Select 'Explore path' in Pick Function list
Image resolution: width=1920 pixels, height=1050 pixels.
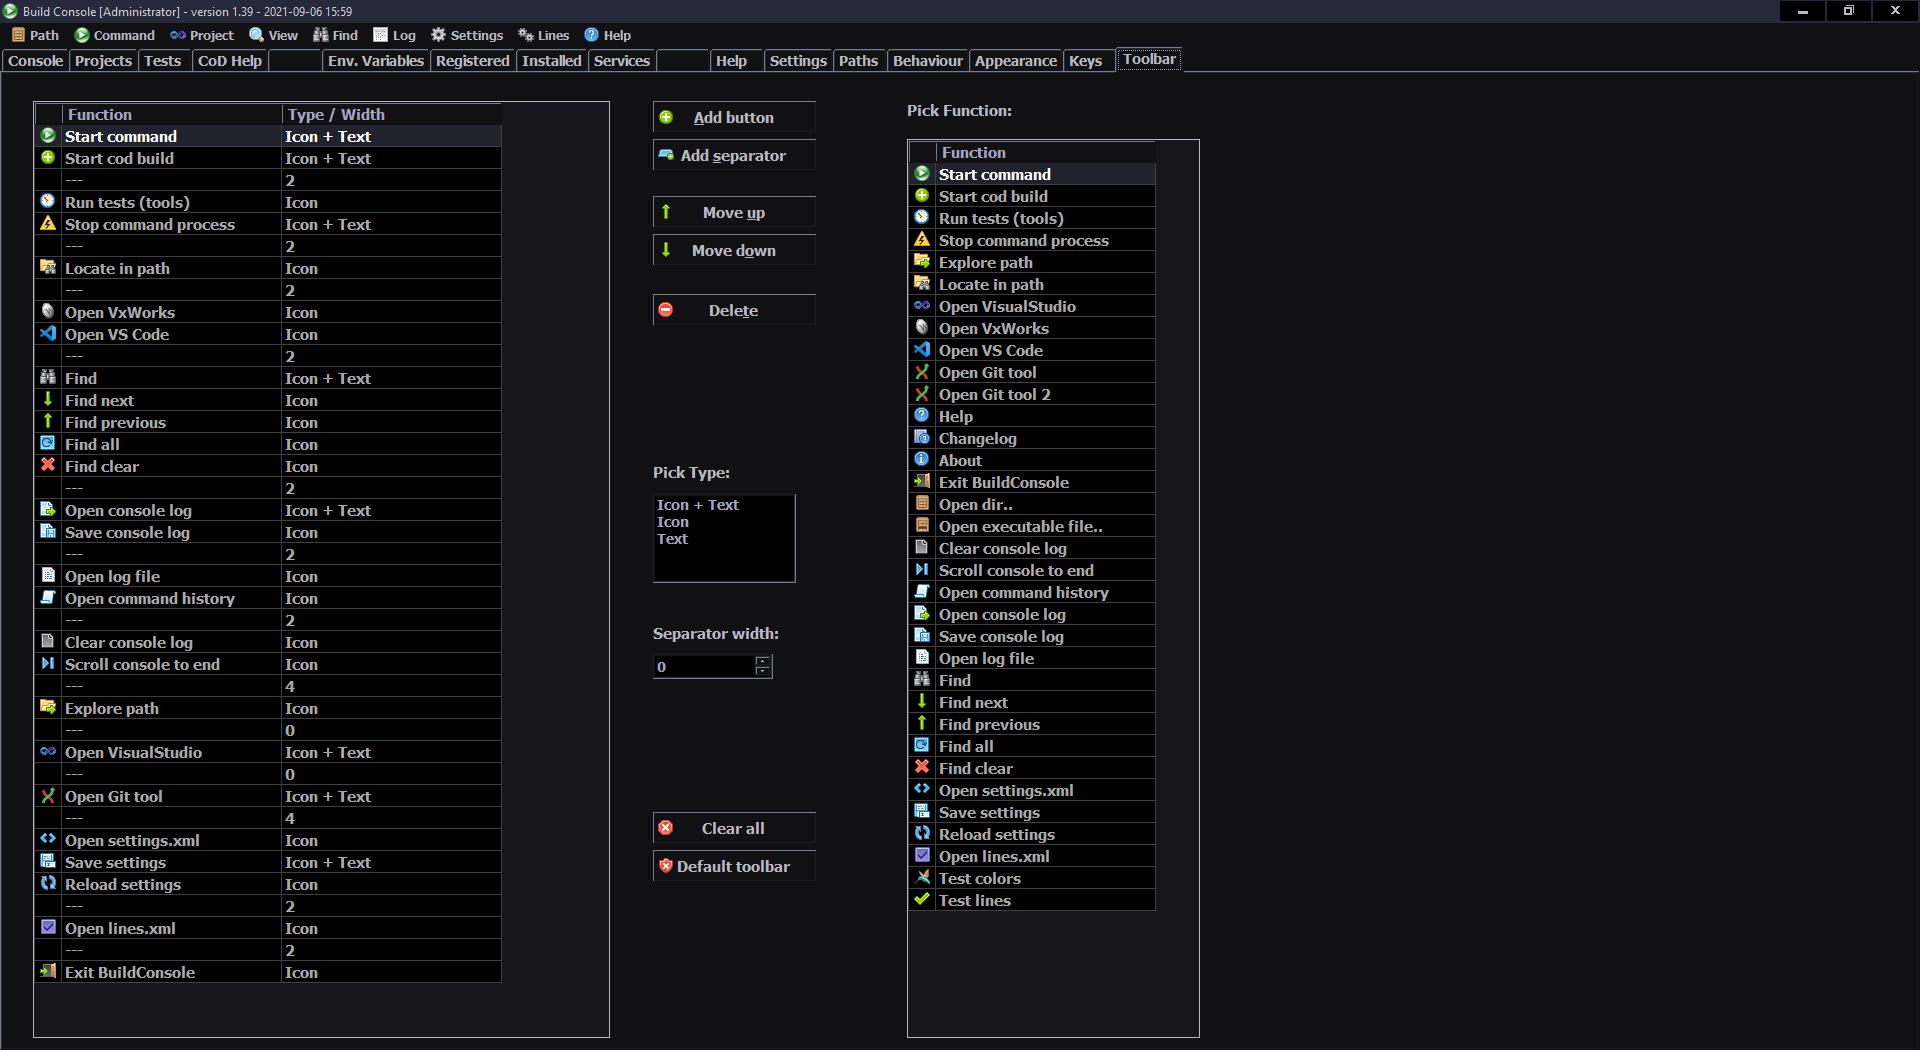(x=1033, y=262)
